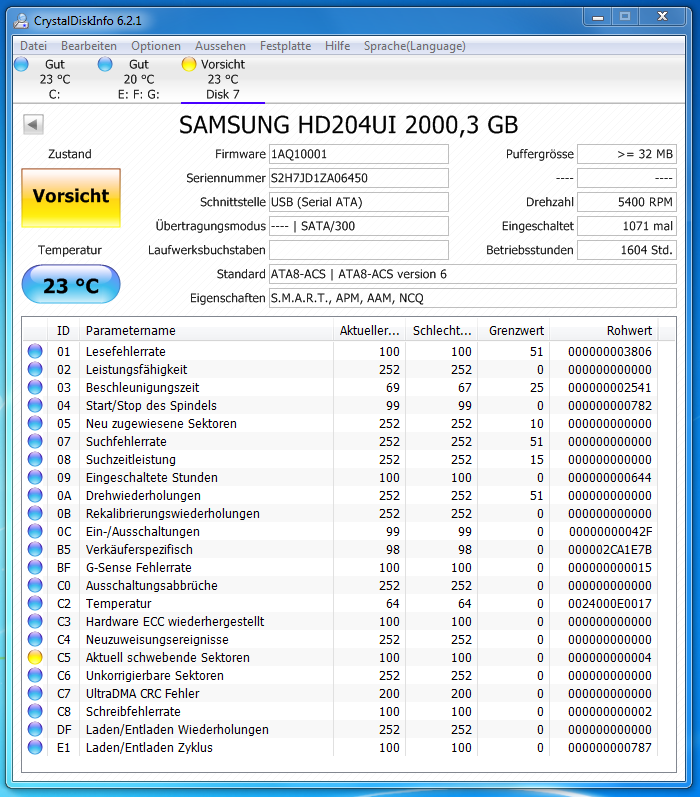Screen dimensions: 700x797
Task: Click the ID column header
Action: coord(63,331)
